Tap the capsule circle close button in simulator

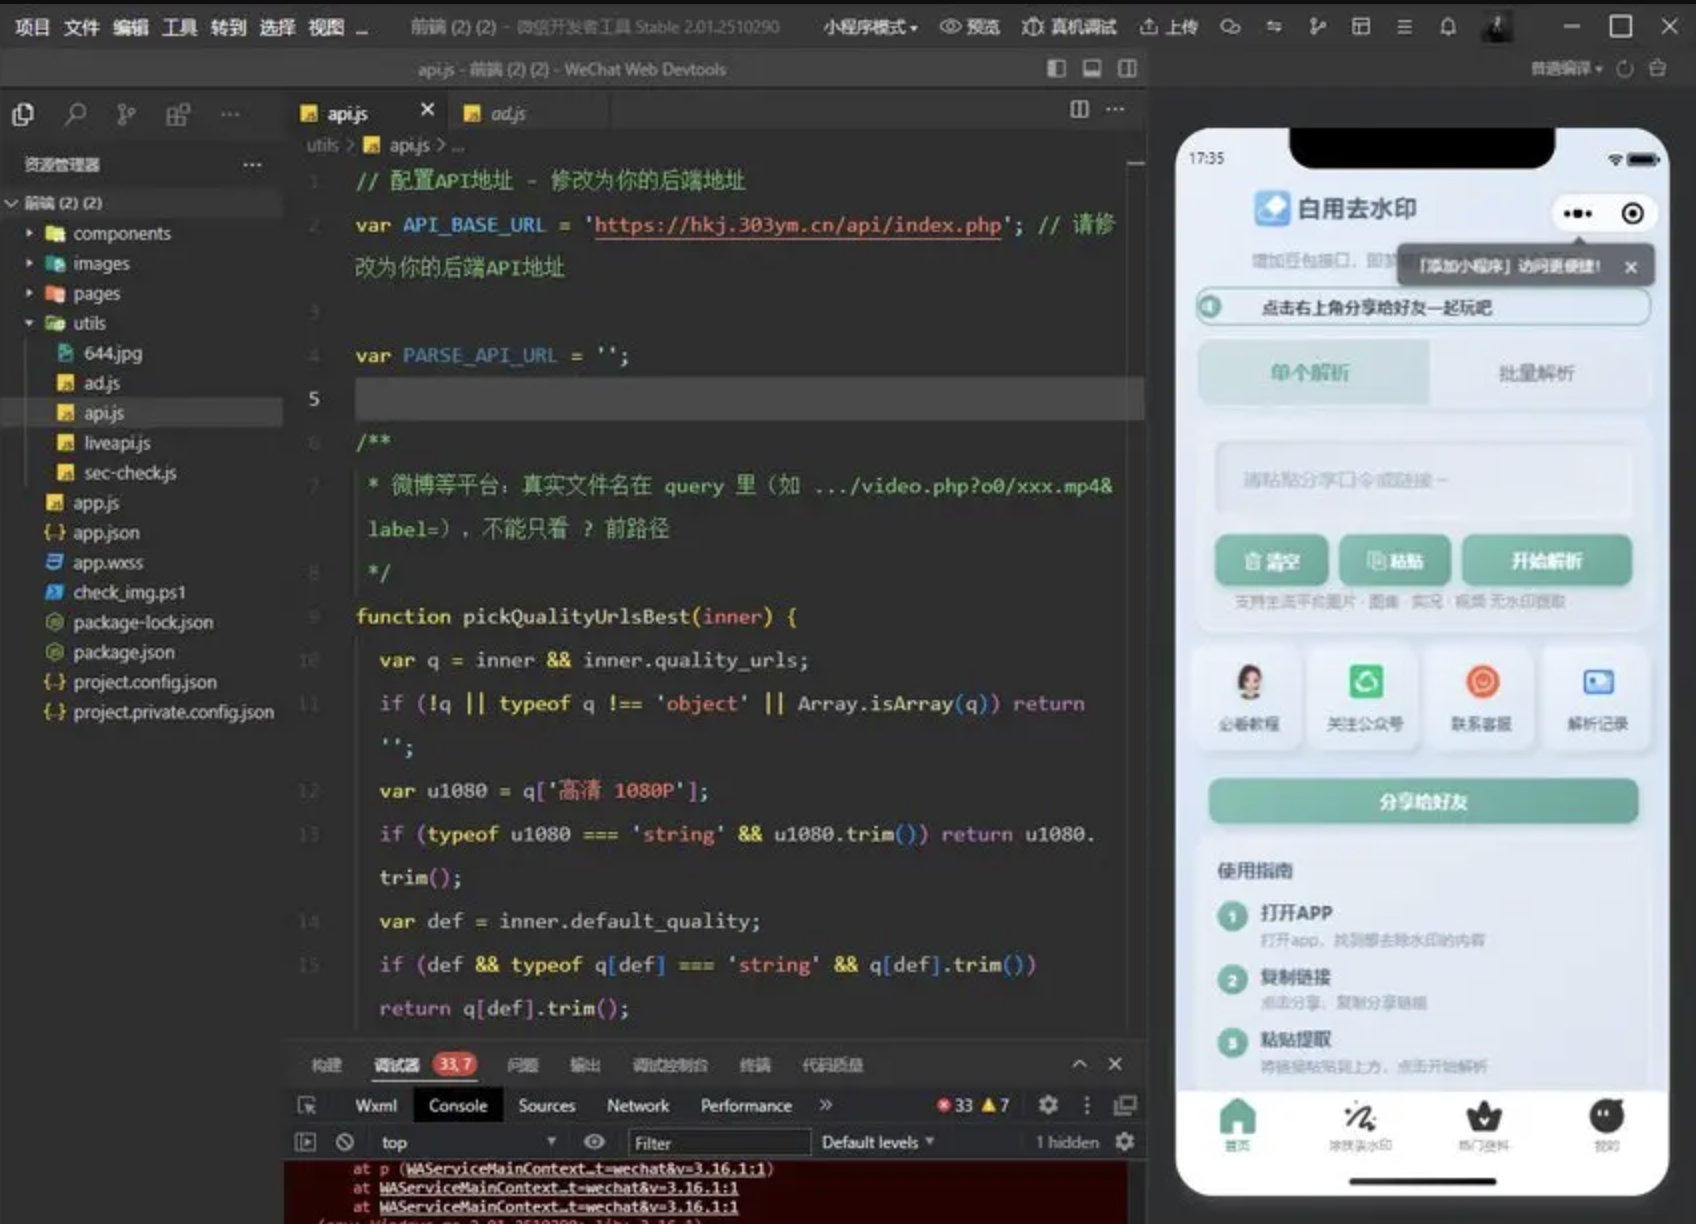coord(1632,213)
